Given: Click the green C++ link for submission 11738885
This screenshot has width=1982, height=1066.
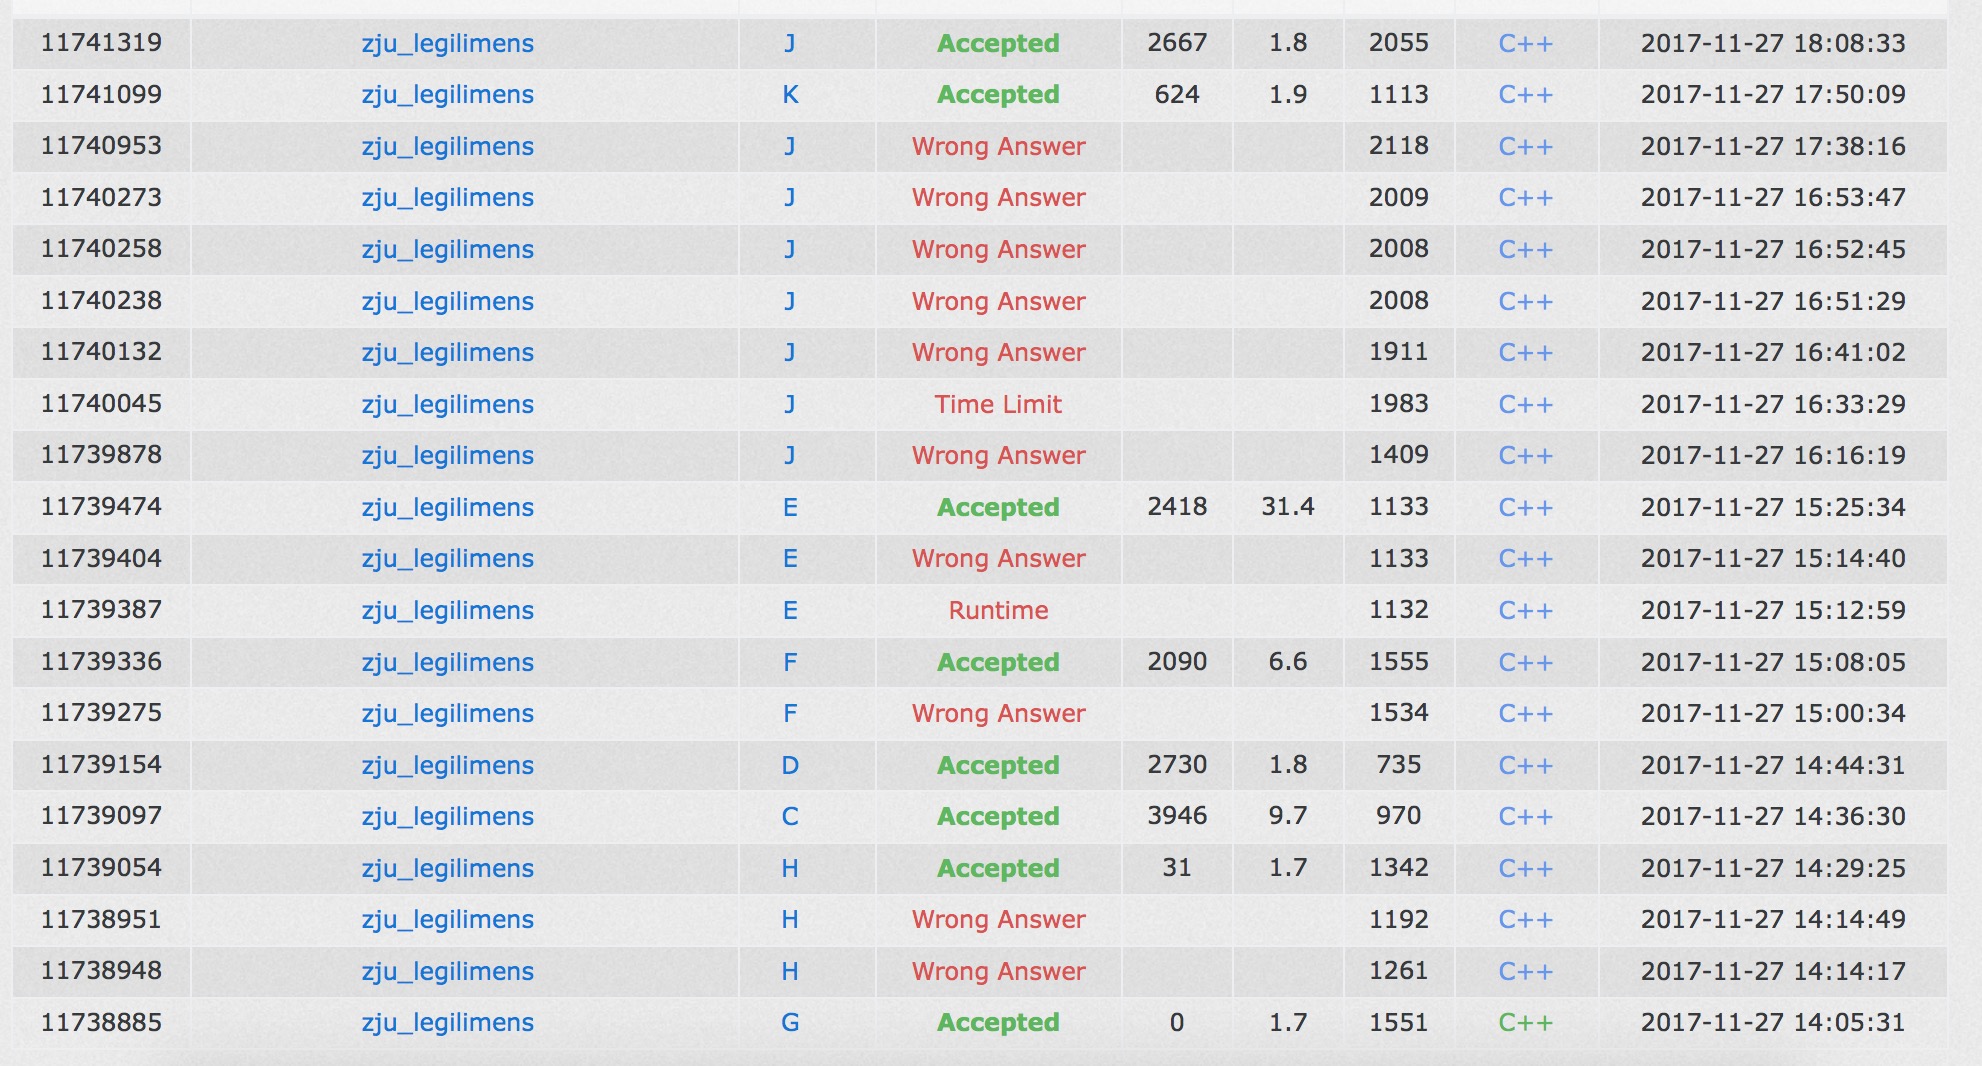Looking at the screenshot, I should click(x=1525, y=1023).
